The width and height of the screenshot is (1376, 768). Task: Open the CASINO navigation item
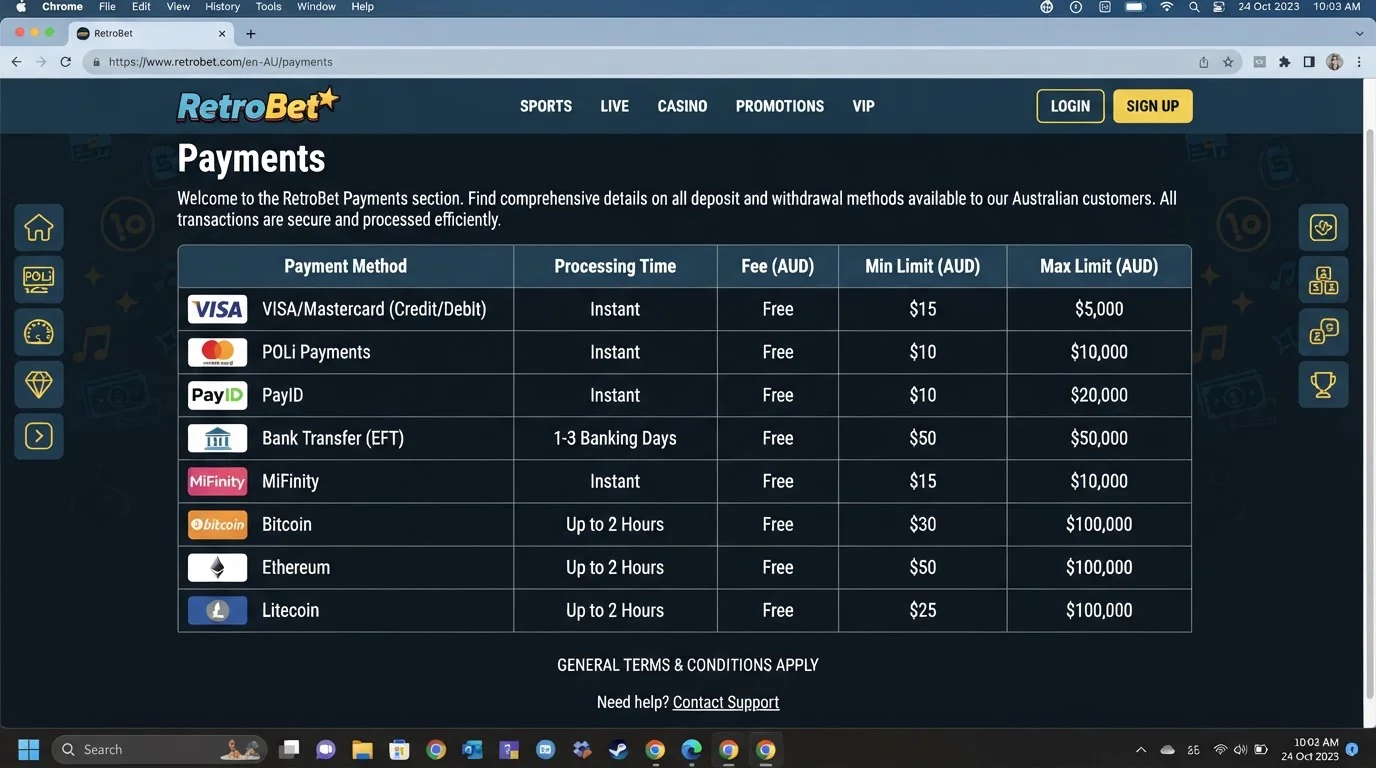[682, 106]
